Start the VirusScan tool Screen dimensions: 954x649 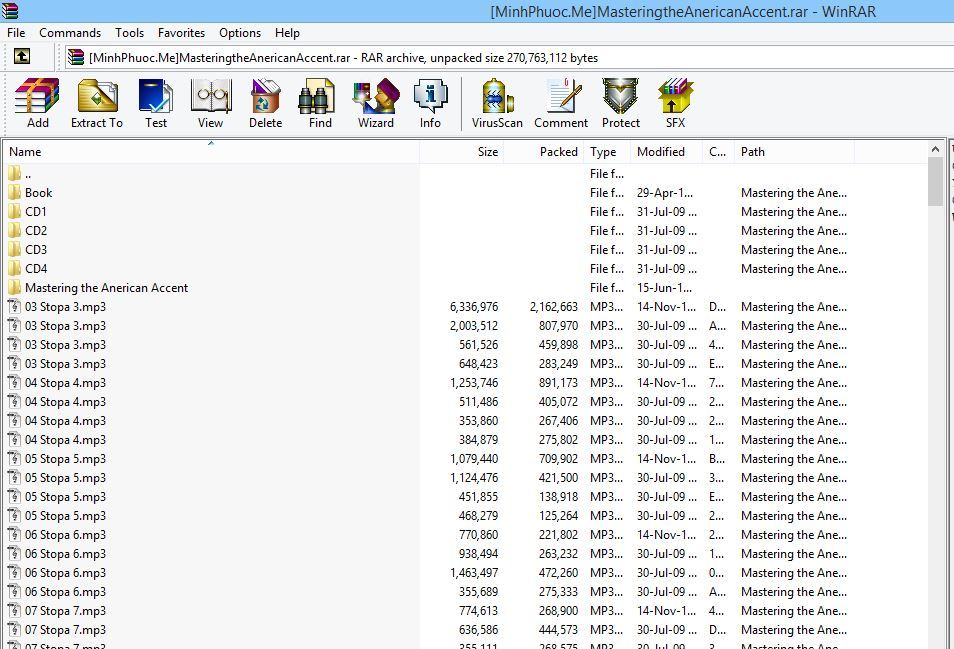(x=497, y=103)
